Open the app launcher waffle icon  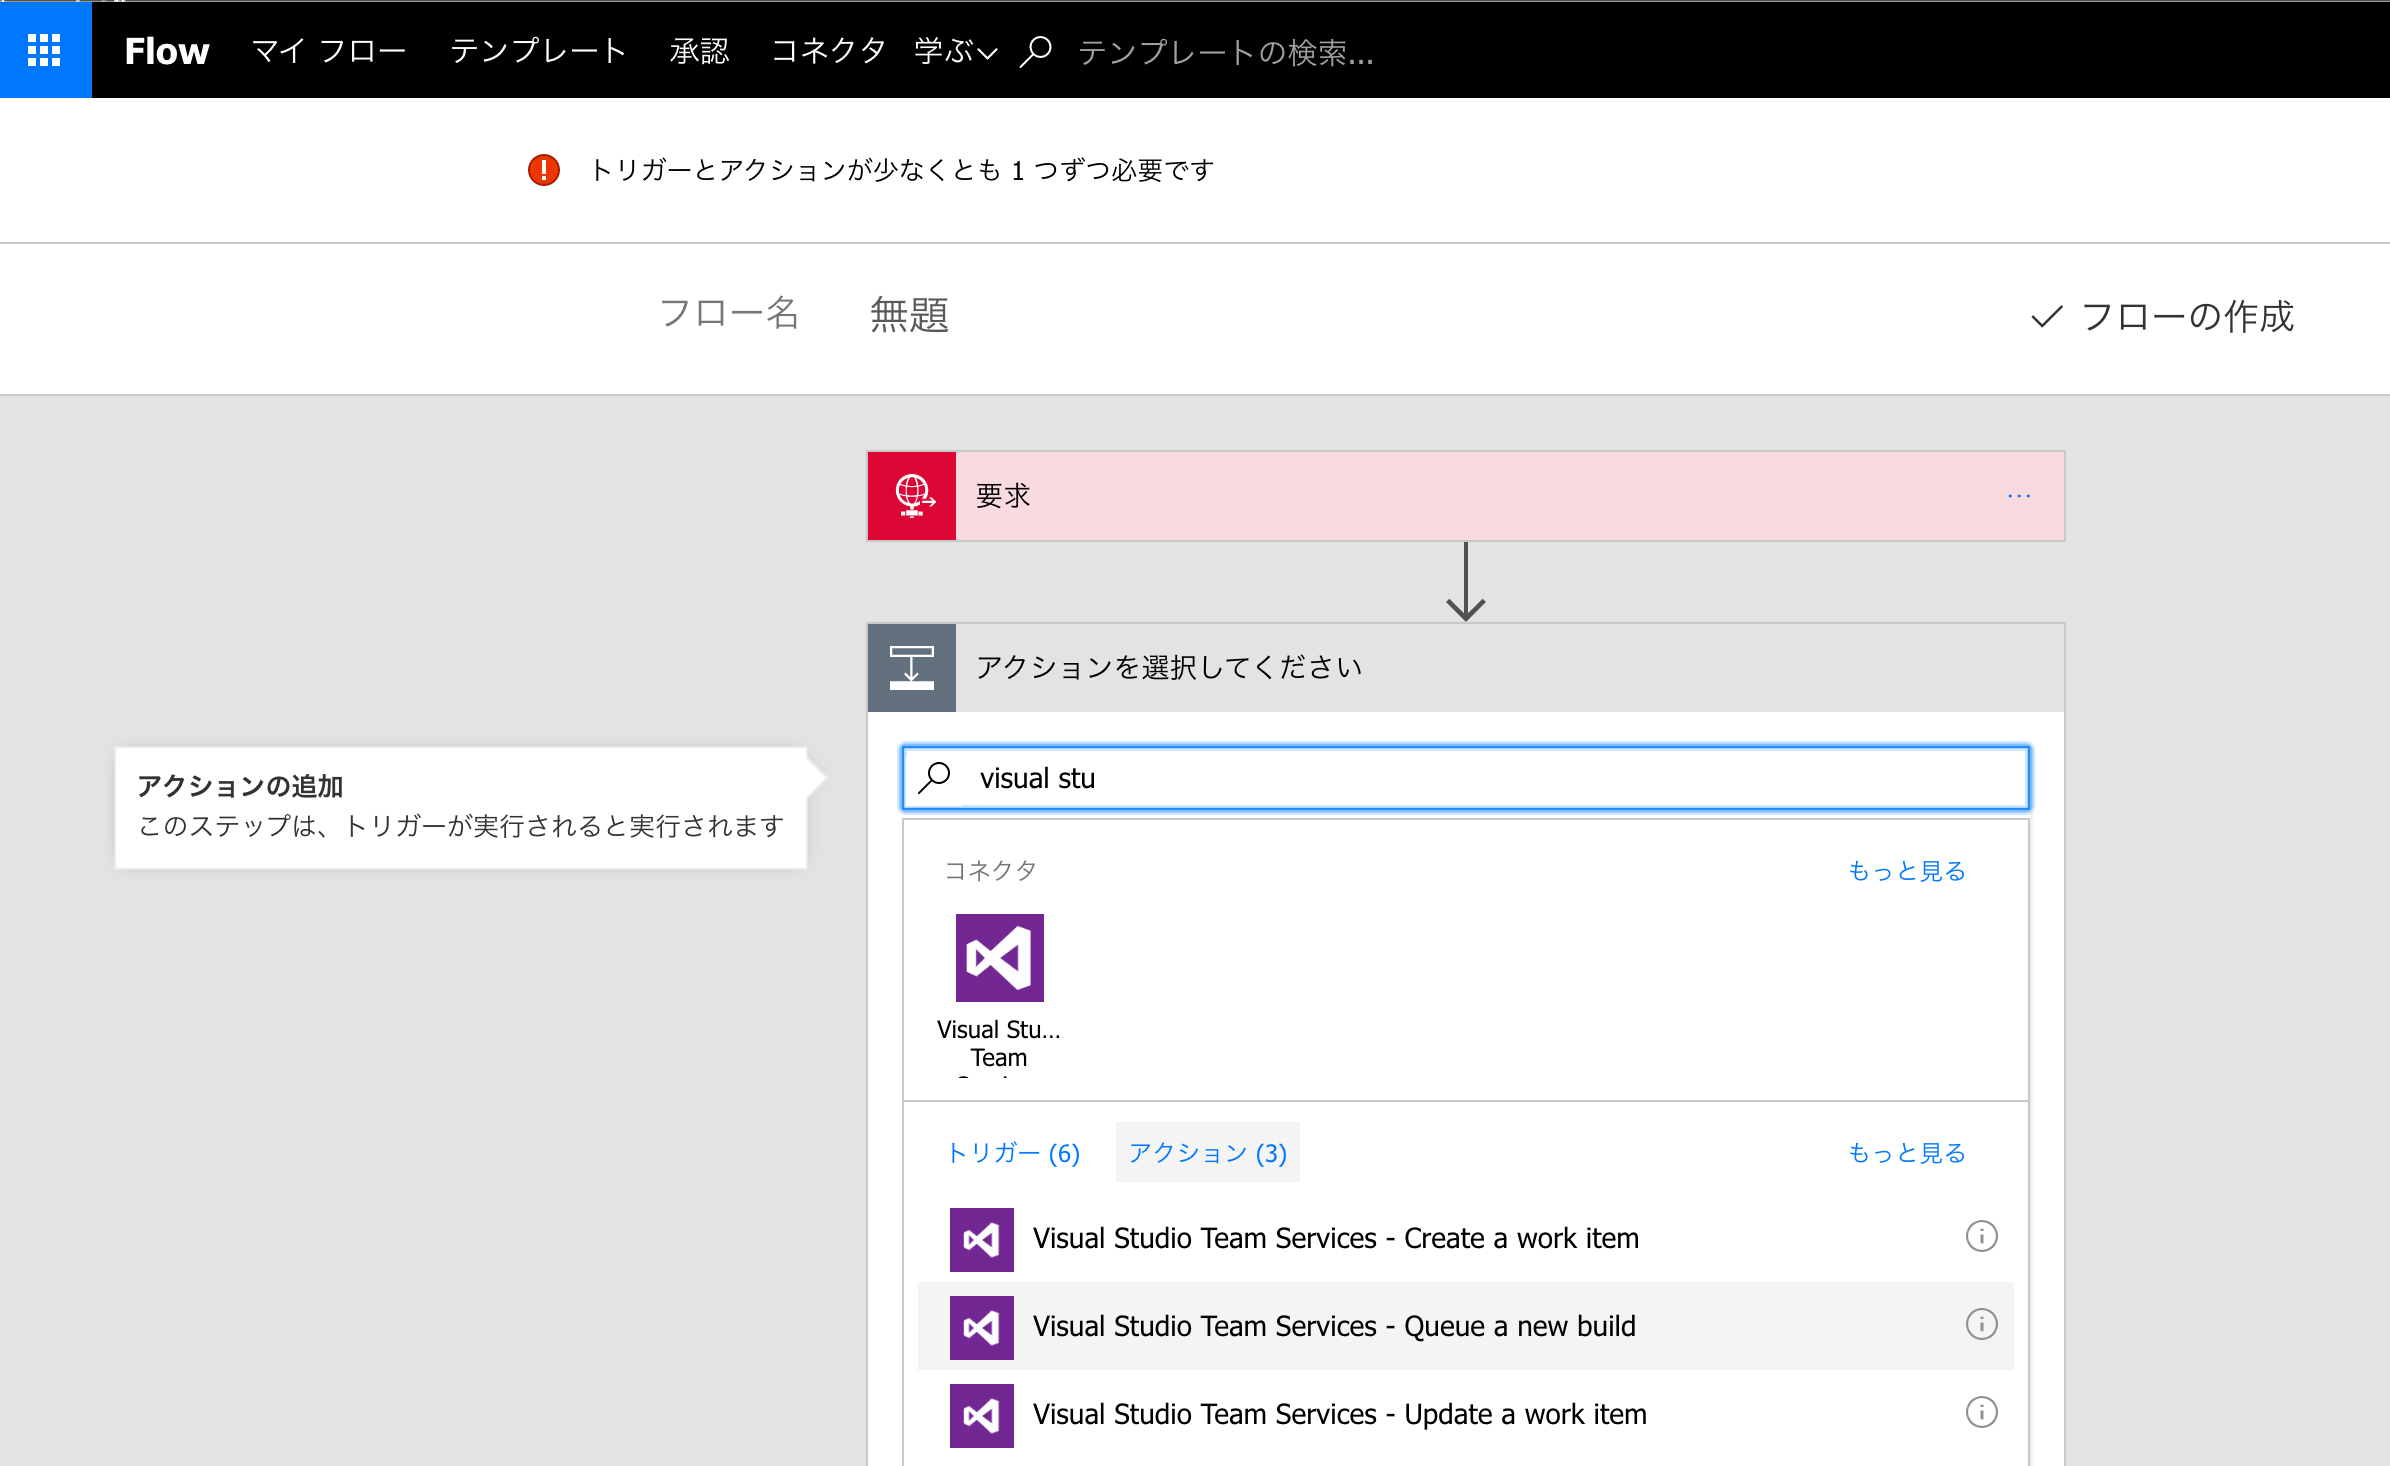click(45, 50)
